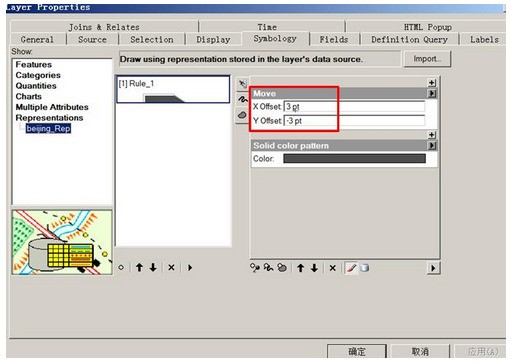Add a new fill layer in the bottom toolbar
Image resolution: width=511 pixels, height=364 pixels.
(282, 268)
